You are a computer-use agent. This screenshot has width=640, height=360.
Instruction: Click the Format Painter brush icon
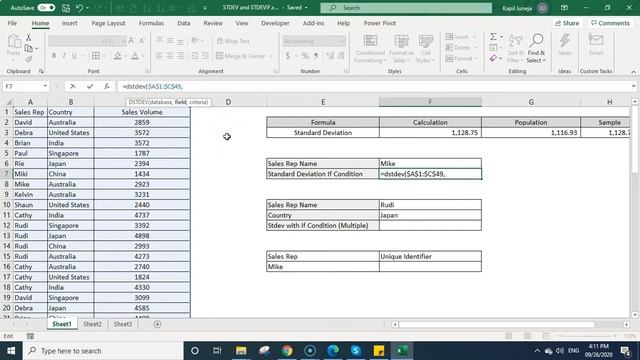click(x=29, y=59)
